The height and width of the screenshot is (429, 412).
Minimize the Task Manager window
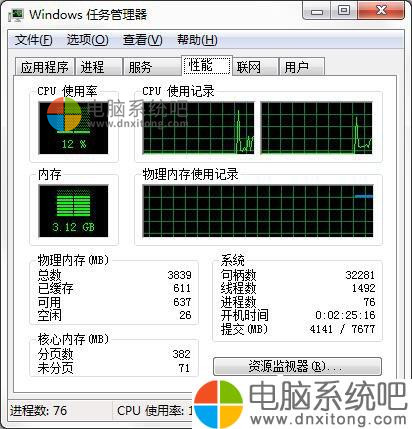coord(317,11)
